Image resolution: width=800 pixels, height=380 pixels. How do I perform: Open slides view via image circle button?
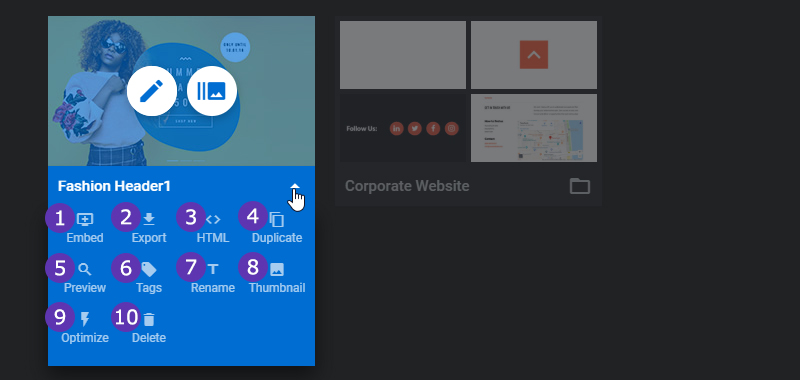(211, 91)
